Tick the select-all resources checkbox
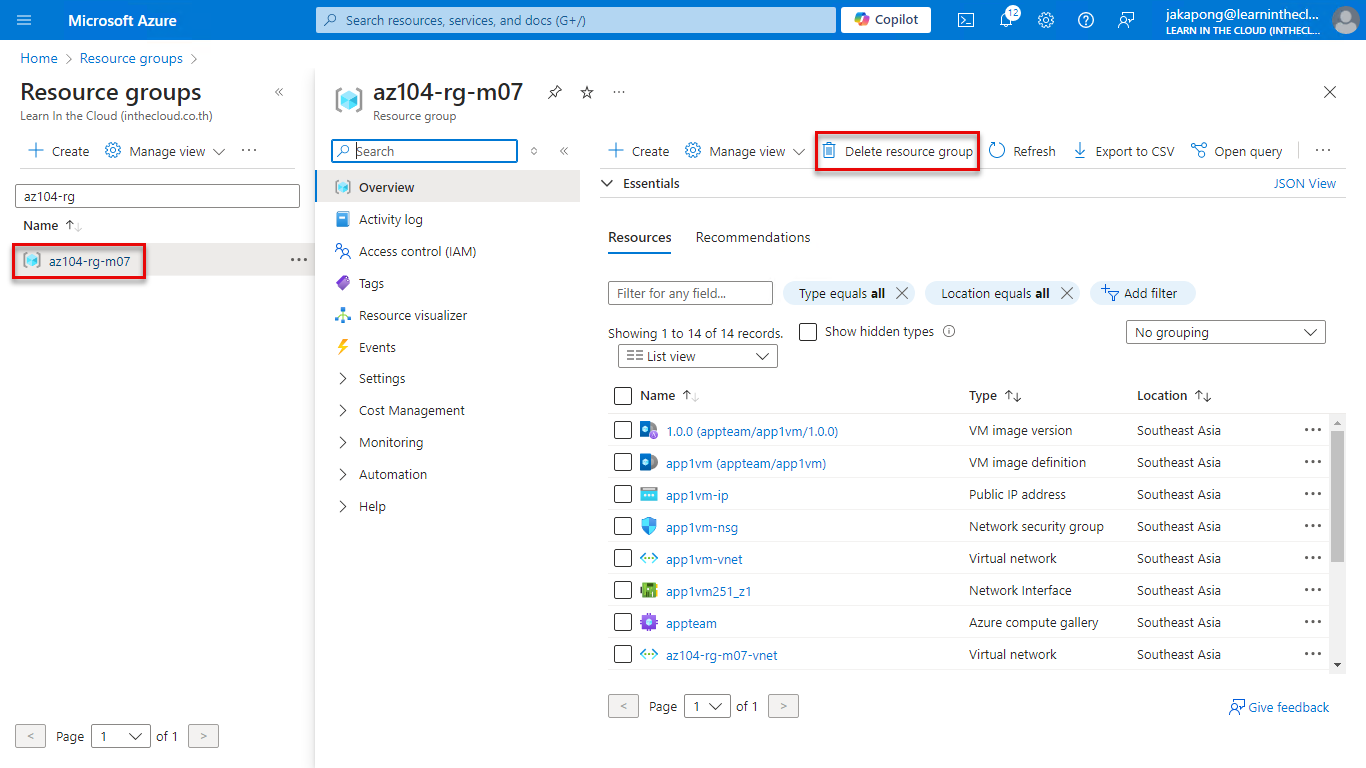 point(623,396)
